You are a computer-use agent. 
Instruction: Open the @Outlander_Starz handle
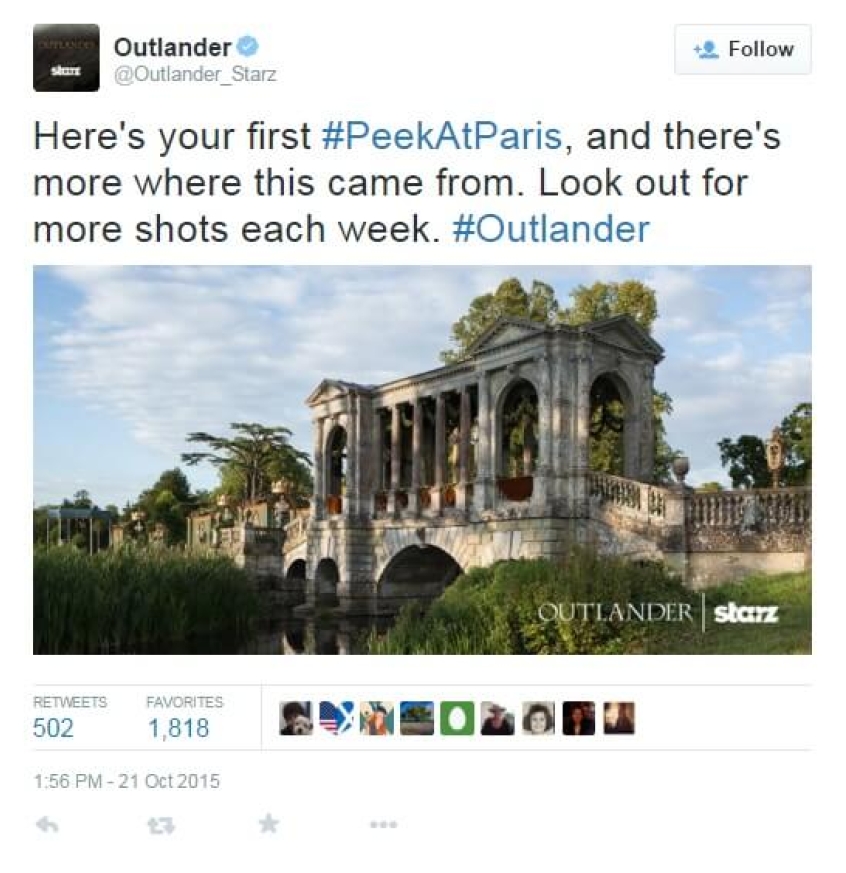pyautogui.click(x=195, y=74)
